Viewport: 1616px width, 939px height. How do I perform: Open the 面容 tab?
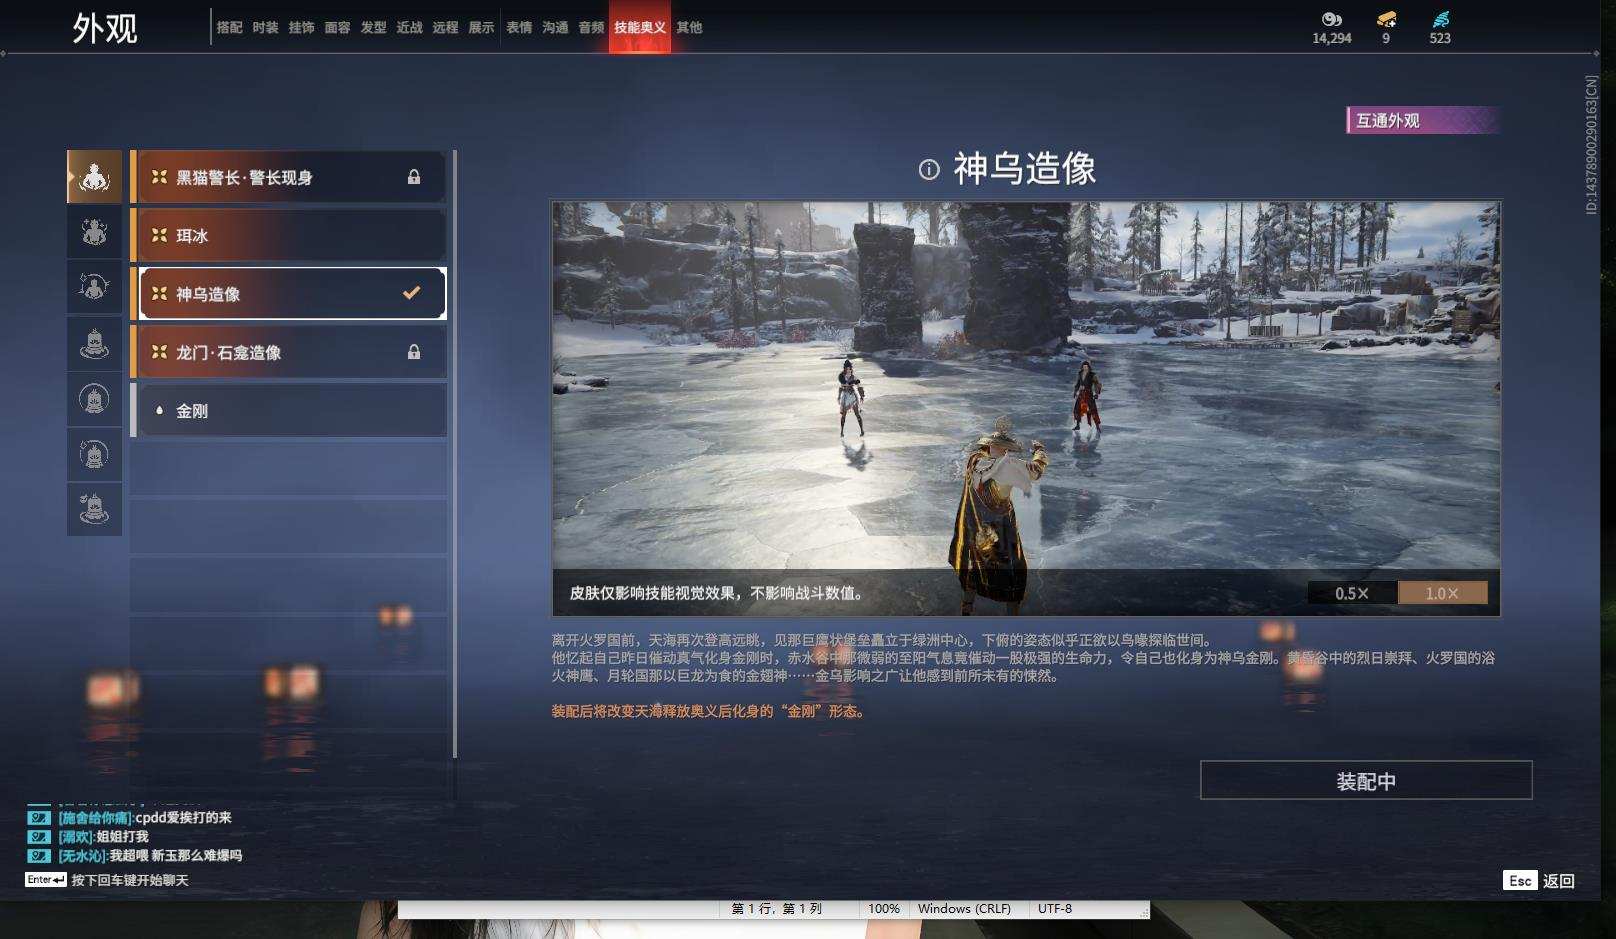pyautogui.click(x=338, y=27)
